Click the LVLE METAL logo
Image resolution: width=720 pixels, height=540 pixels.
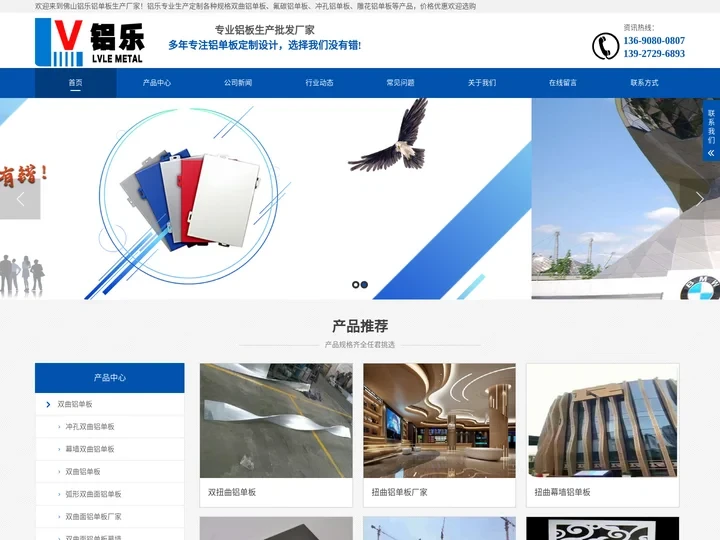[x=90, y=42]
